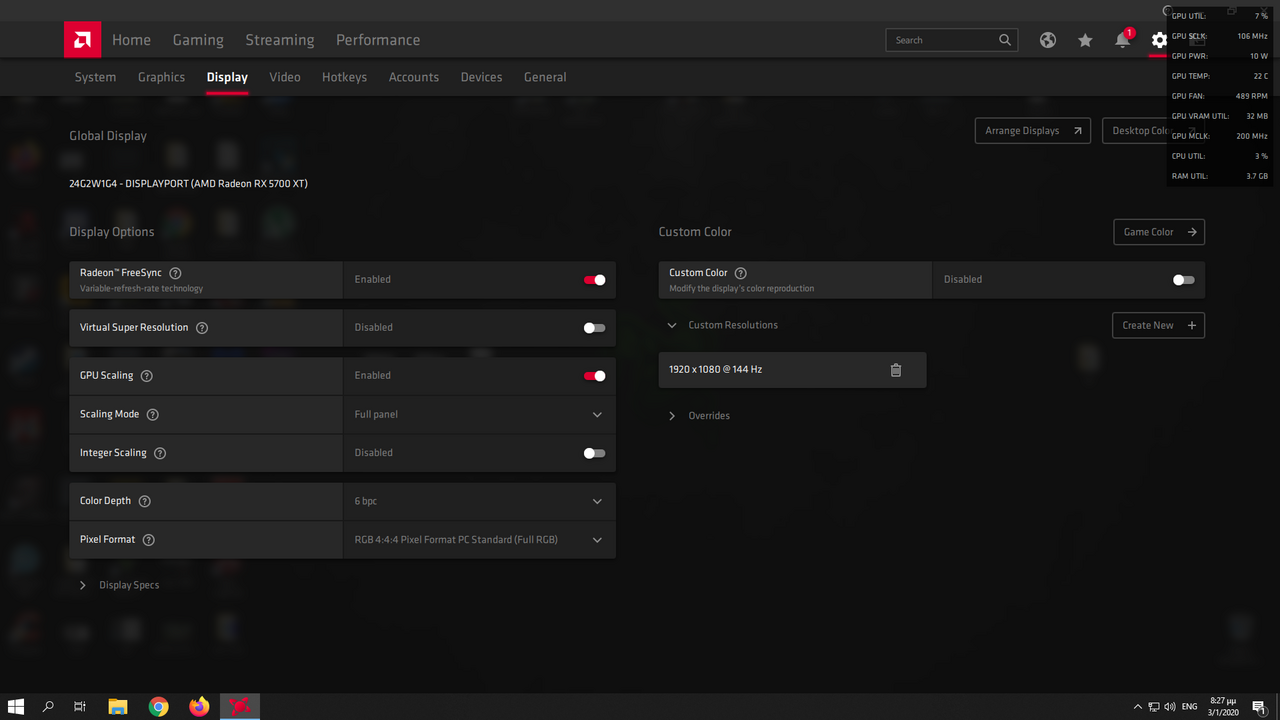Open Gaming tab
The height and width of the screenshot is (720, 1280).
[198, 40]
